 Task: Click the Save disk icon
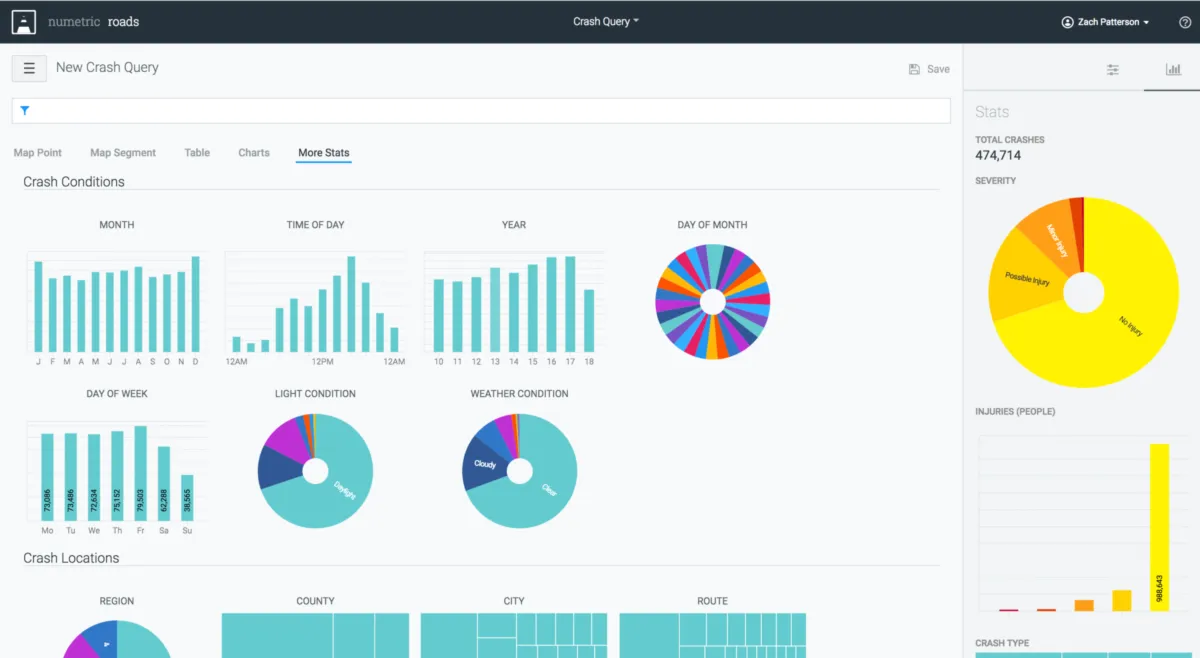[914, 69]
